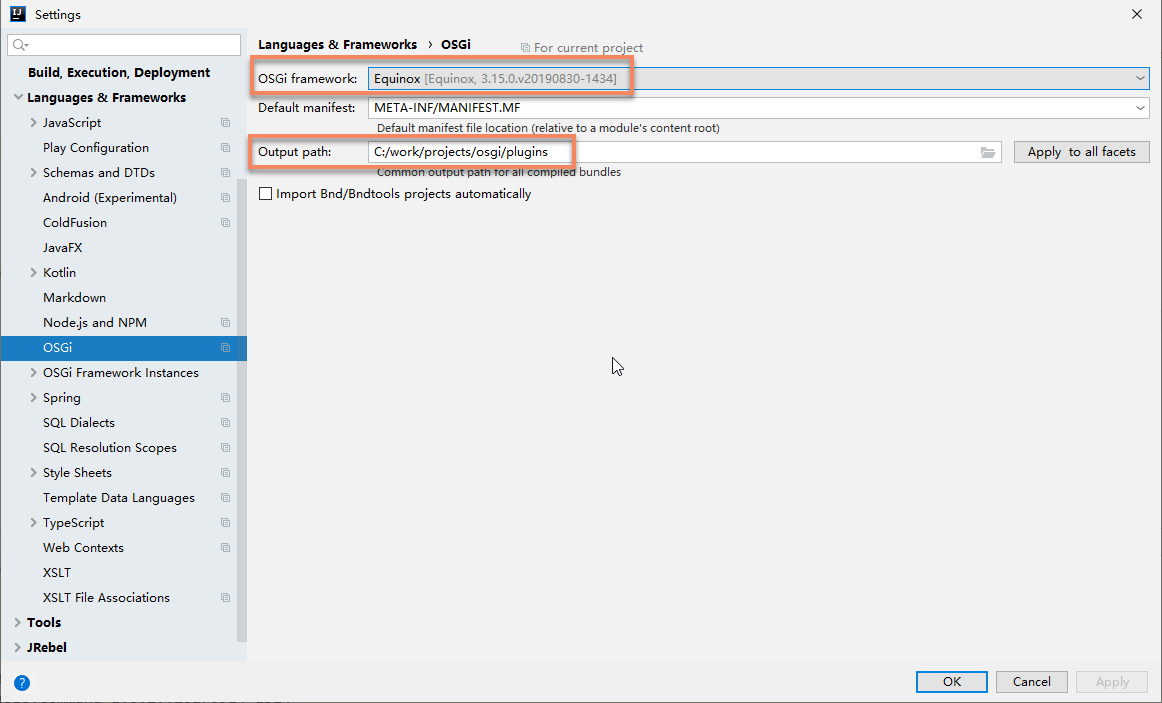
Task: Click the Template Data Languages row's project icon
Action: 225,498
